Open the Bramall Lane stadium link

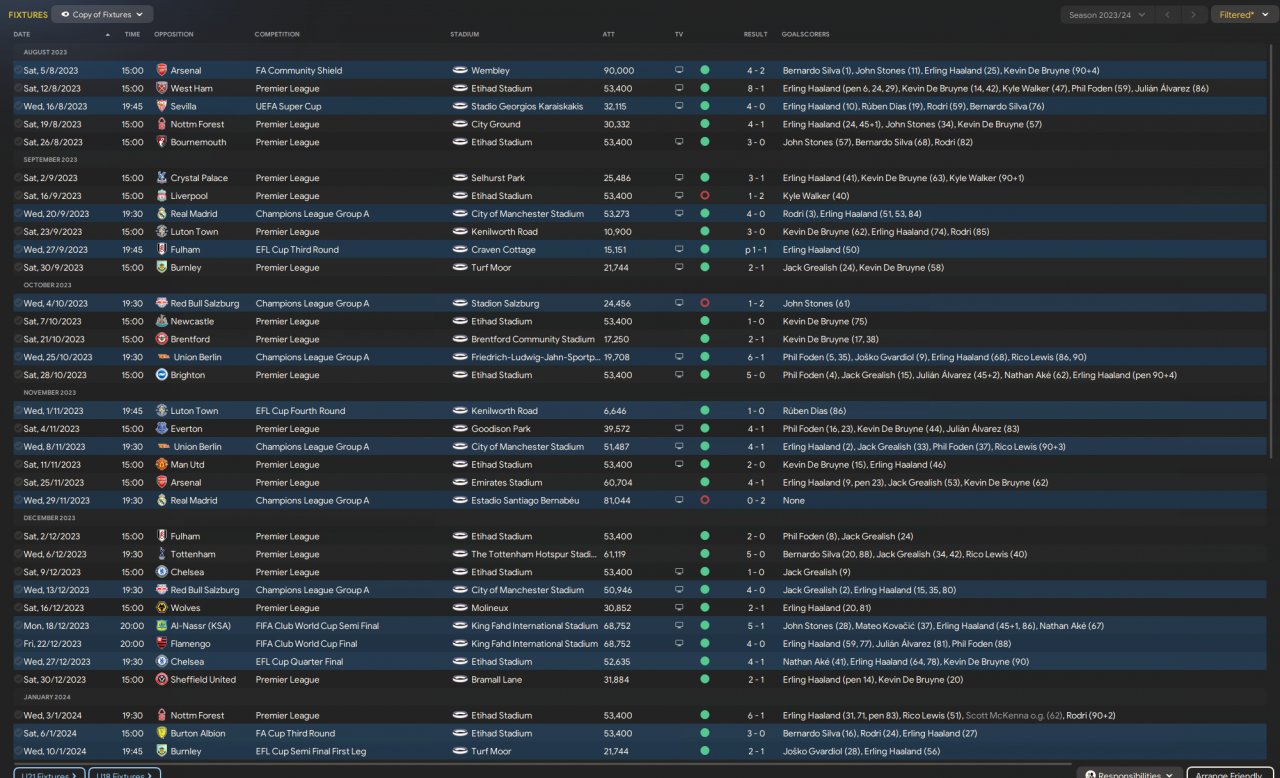(499, 680)
